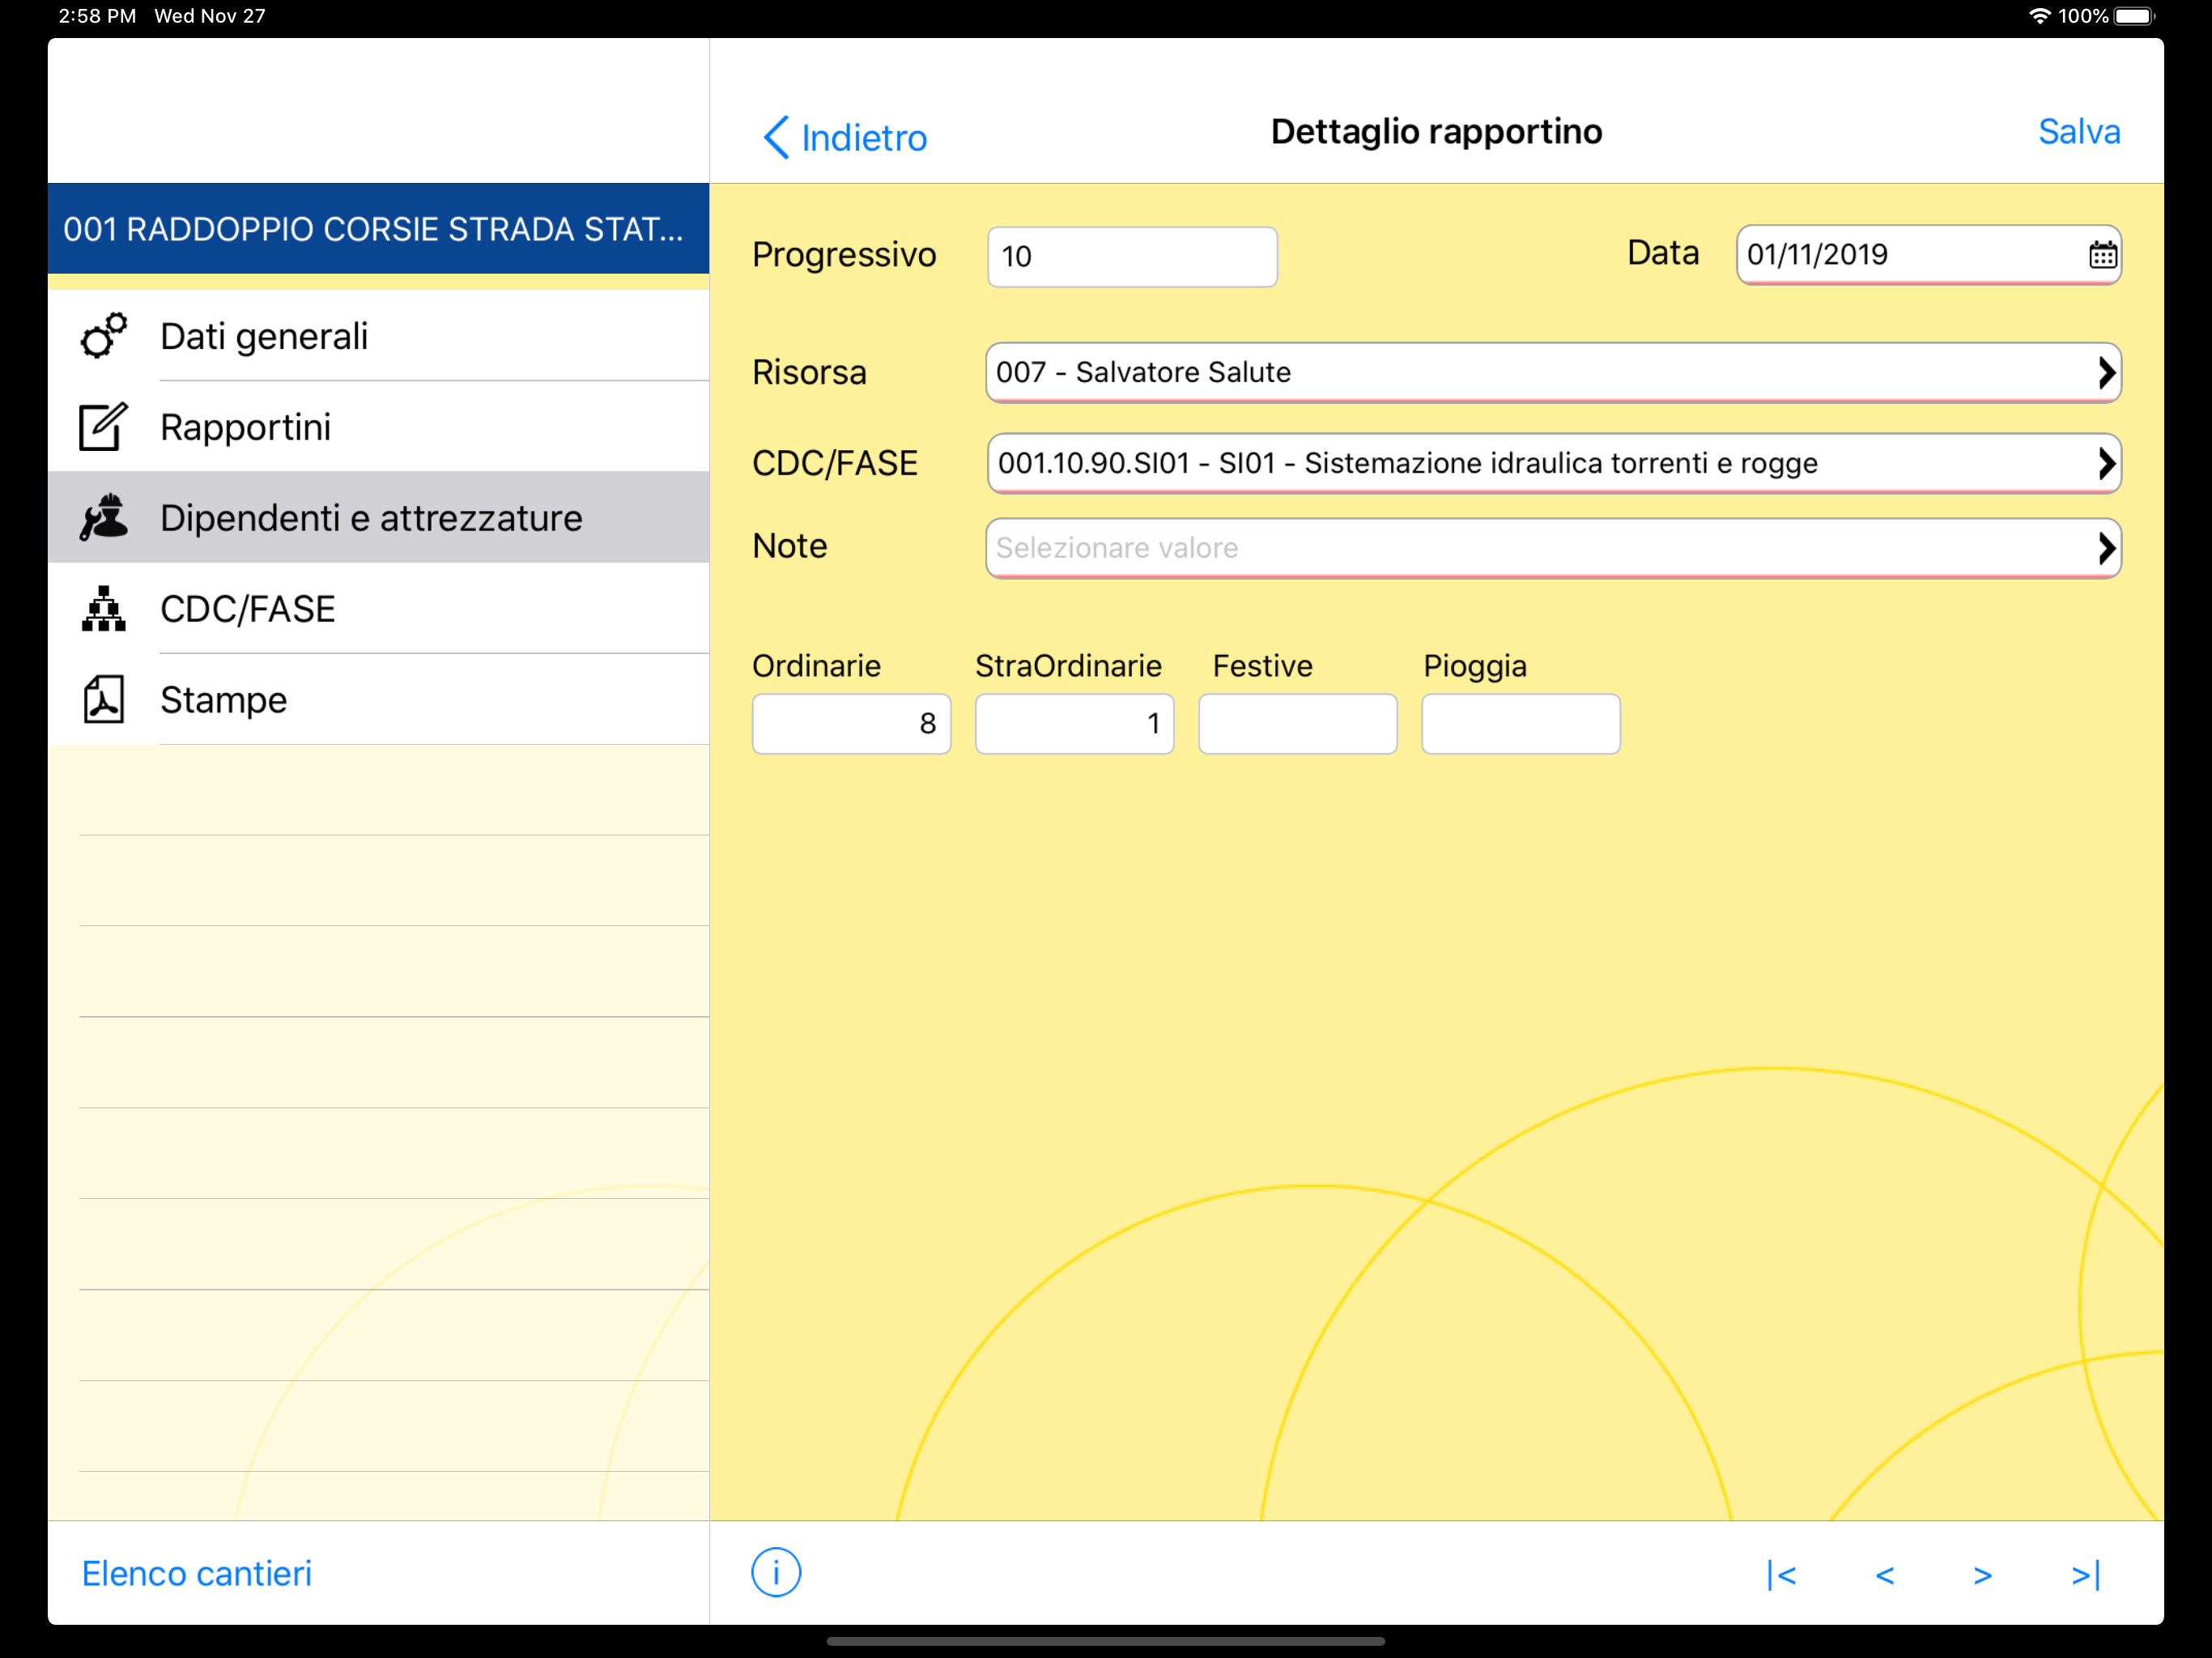Viewport: 2212px width, 1658px height.
Task: Tap the info circle icon
Action: point(776,1572)
